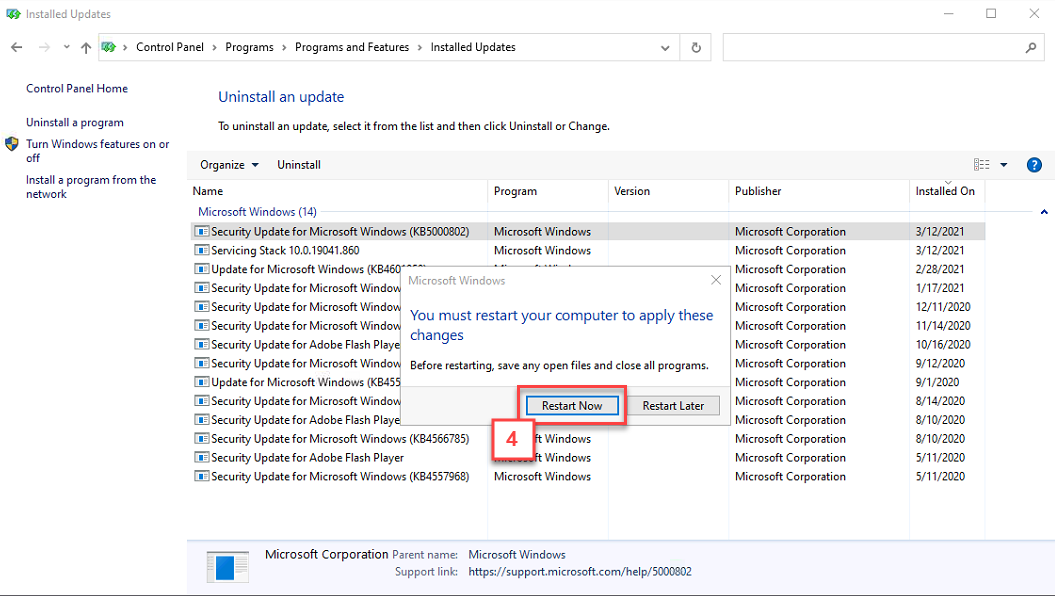
Task: Open the Organize menu
Action: (x=229, y=165)
